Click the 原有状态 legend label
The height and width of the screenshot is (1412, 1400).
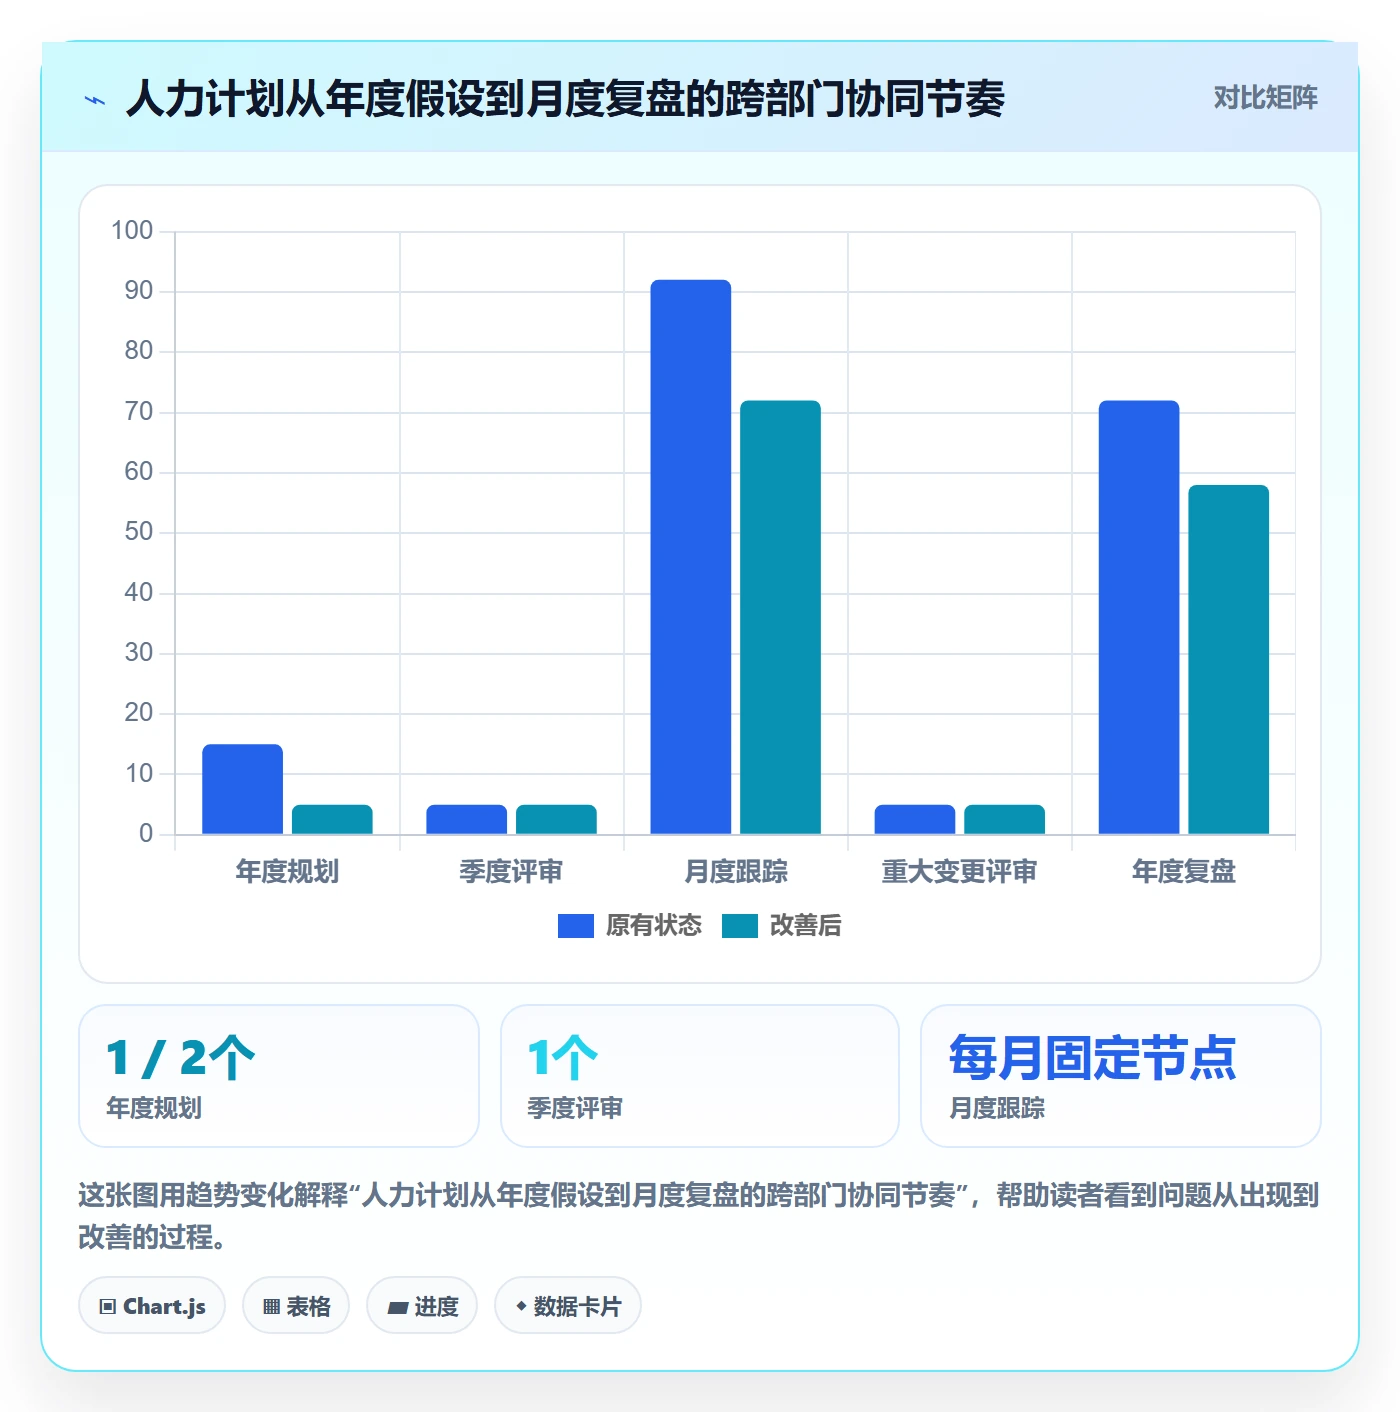(x=654, y=926)
